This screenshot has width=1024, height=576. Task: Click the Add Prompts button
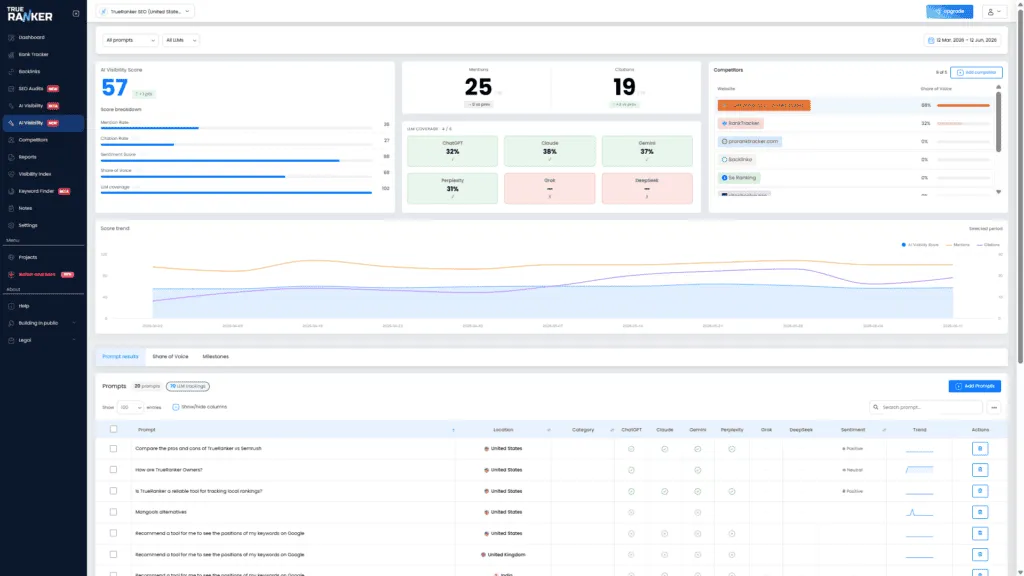coord(974,386)
